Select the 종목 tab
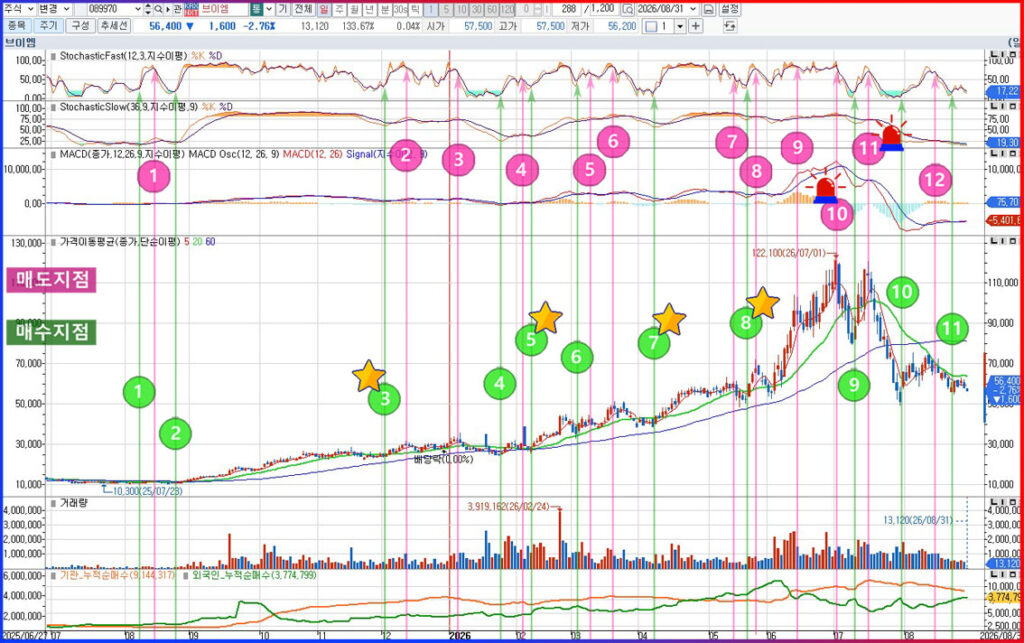 click(x=16, y=26)
